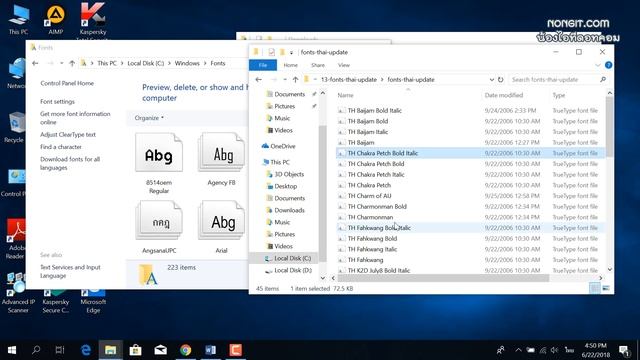The image size is (640, 360).
Task: Open This PC desktop icon
Action: point(18,20)
